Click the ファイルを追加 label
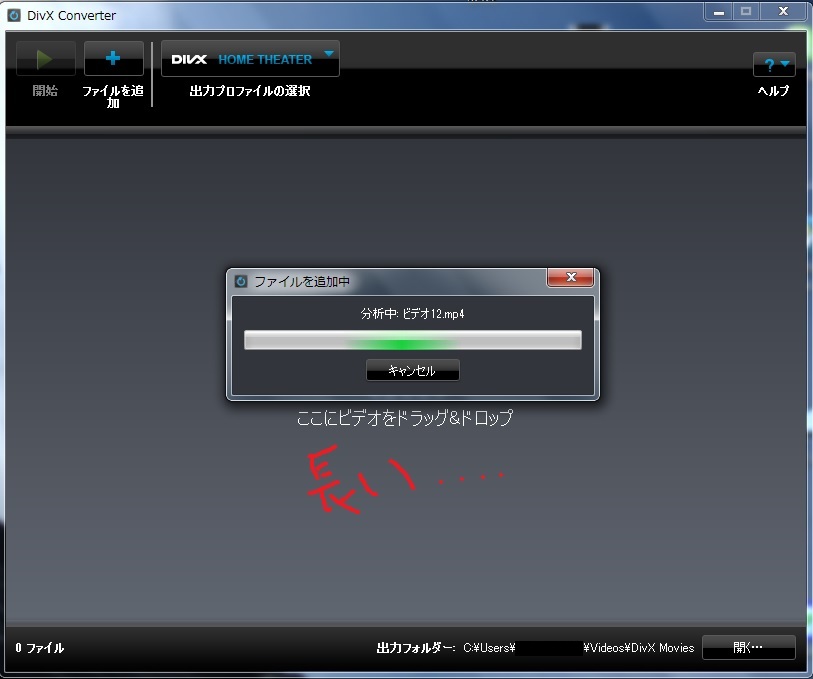This screenshot has width=813, height=679. click(x=113, y=96)
